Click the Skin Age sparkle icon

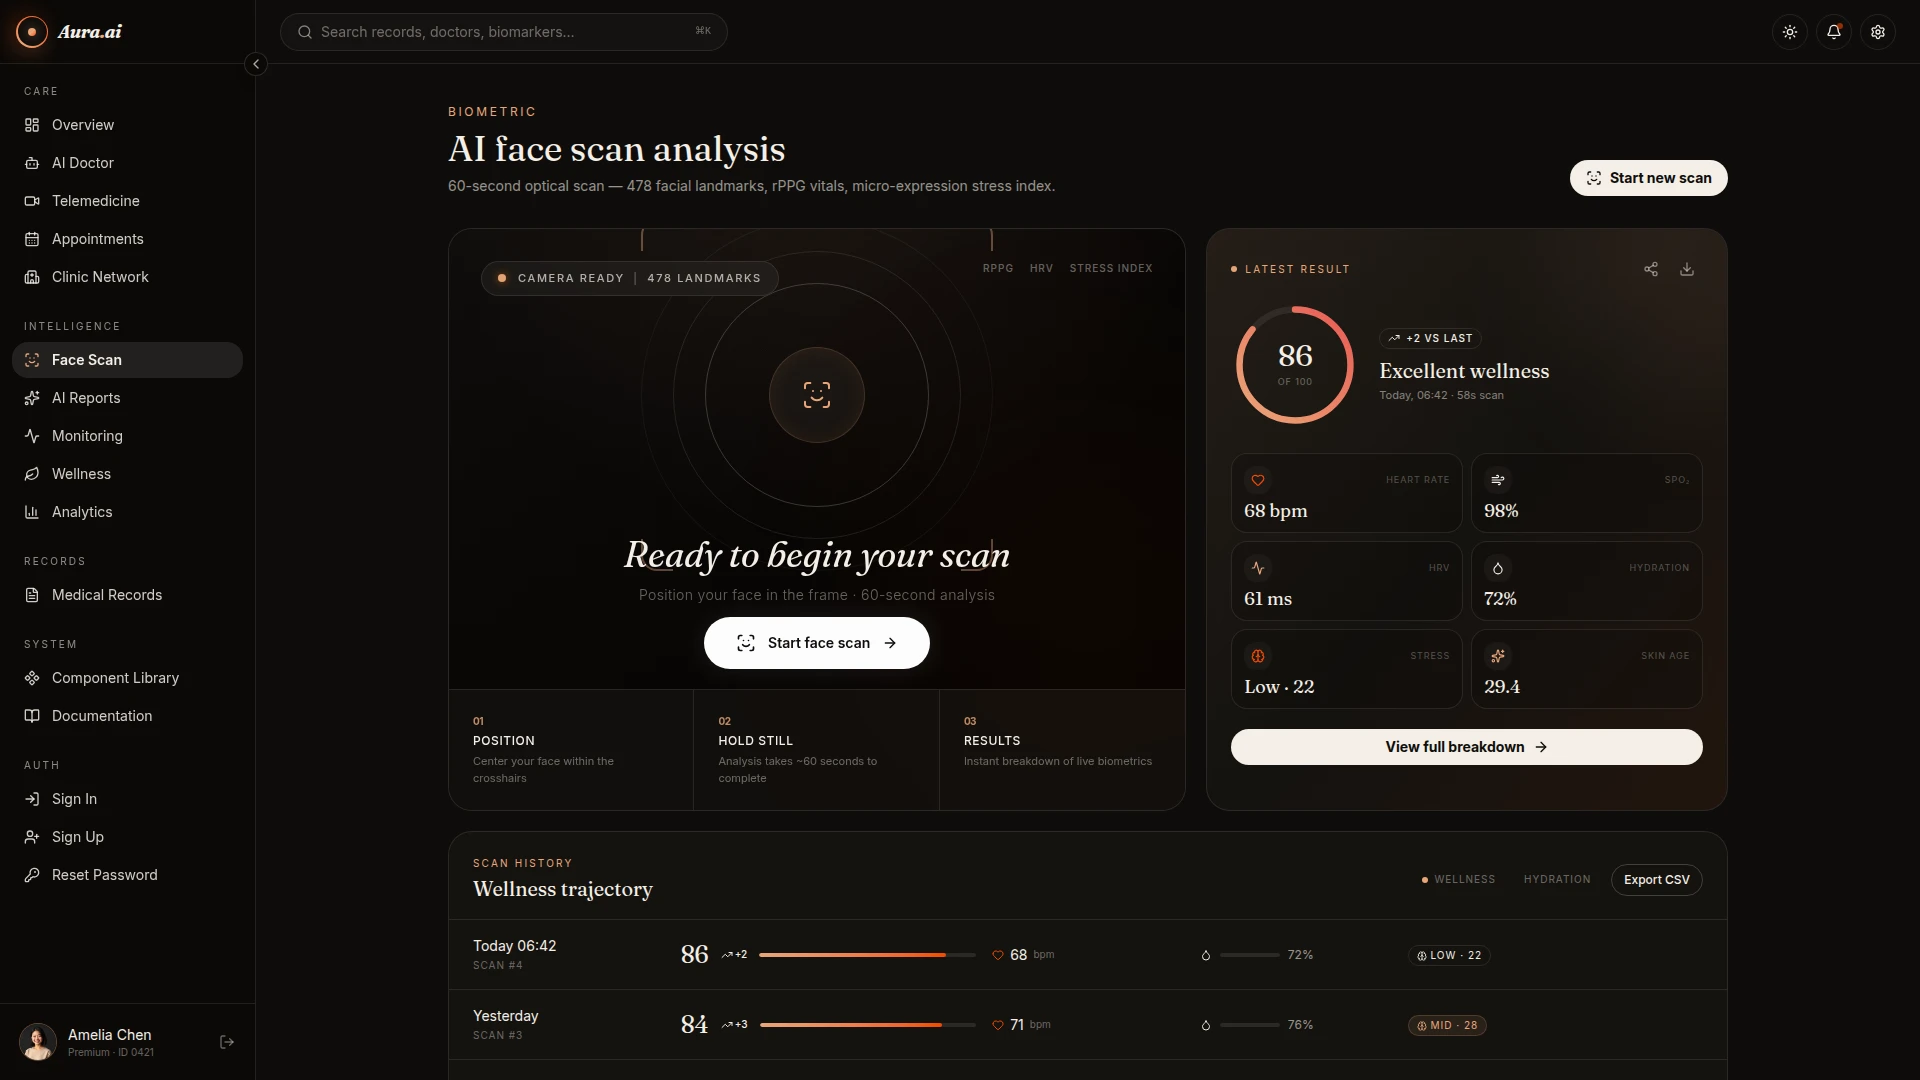(x=1498, y=656)
